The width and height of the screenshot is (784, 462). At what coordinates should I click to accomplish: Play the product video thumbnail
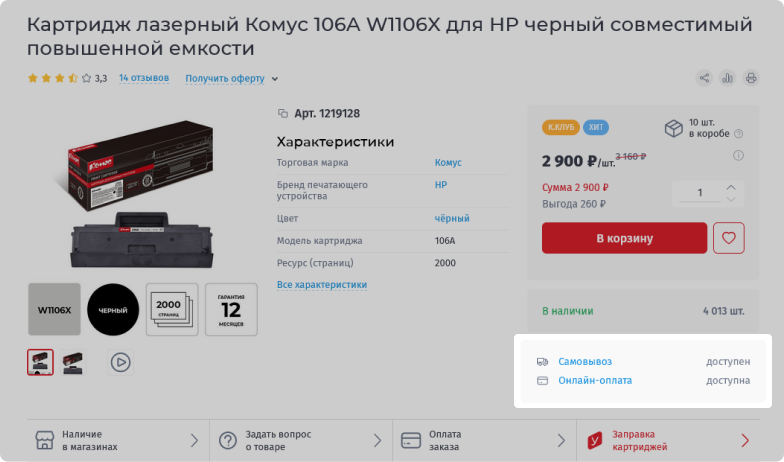tap(120, 362)
